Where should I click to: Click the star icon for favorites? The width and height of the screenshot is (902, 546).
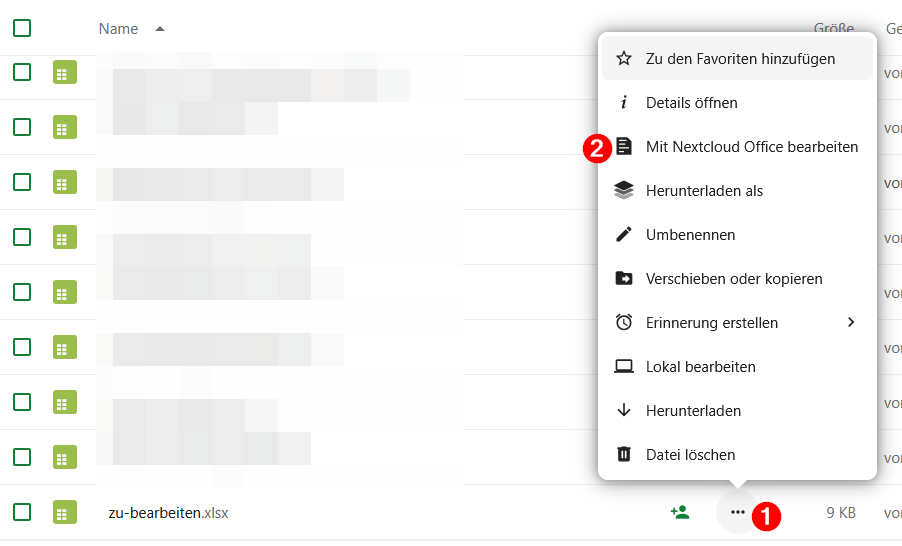click(x=624, y=59)
